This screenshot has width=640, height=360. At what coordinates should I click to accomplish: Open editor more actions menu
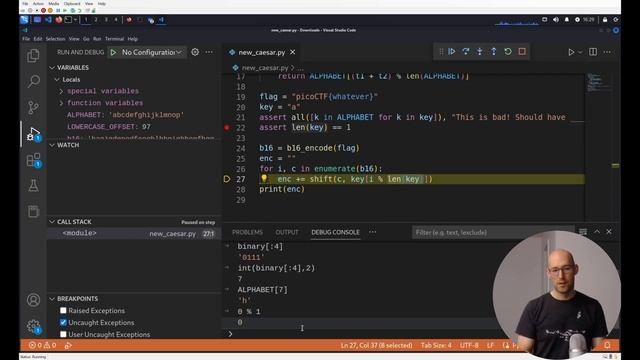point(607,52)
